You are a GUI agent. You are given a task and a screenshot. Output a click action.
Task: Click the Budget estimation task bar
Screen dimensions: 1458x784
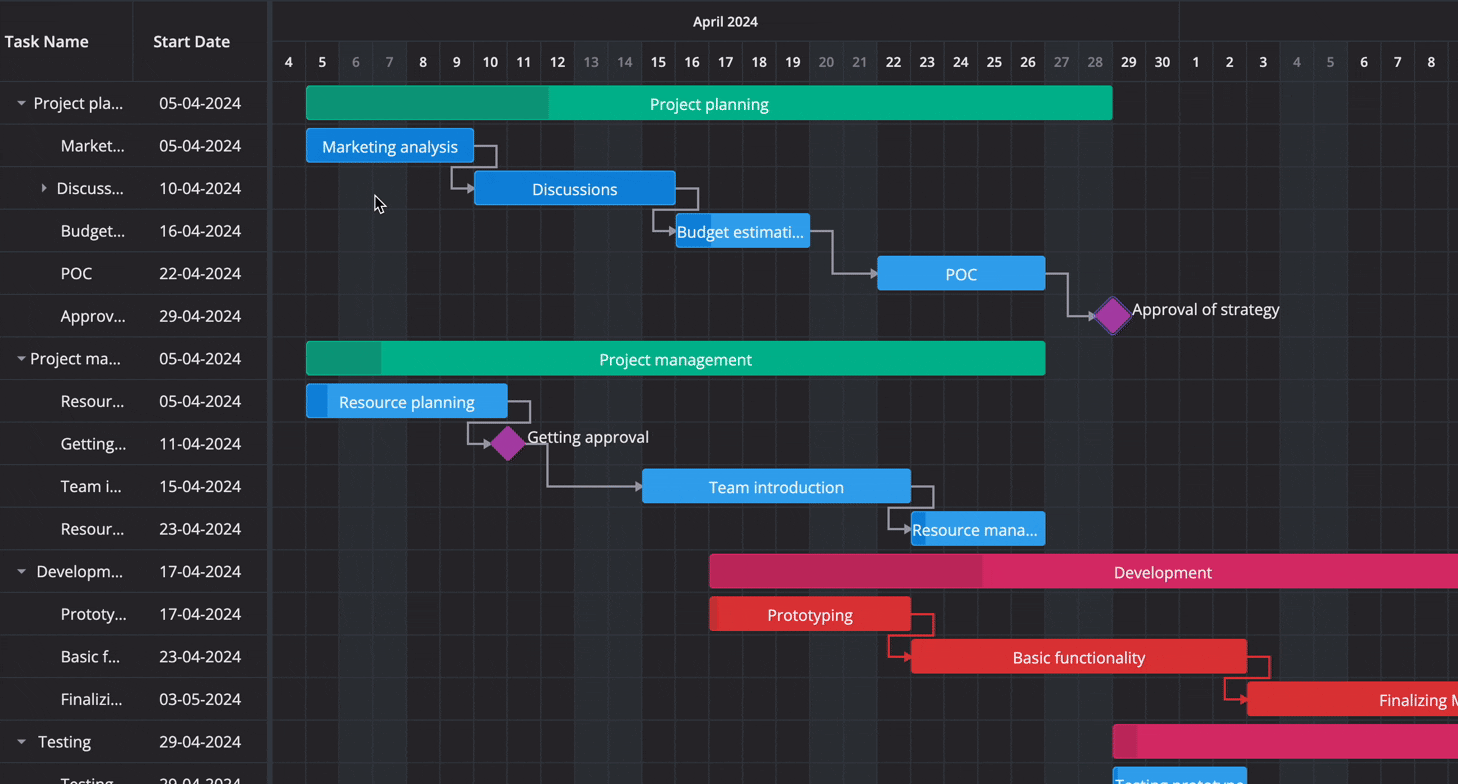(x=742, y=232)
